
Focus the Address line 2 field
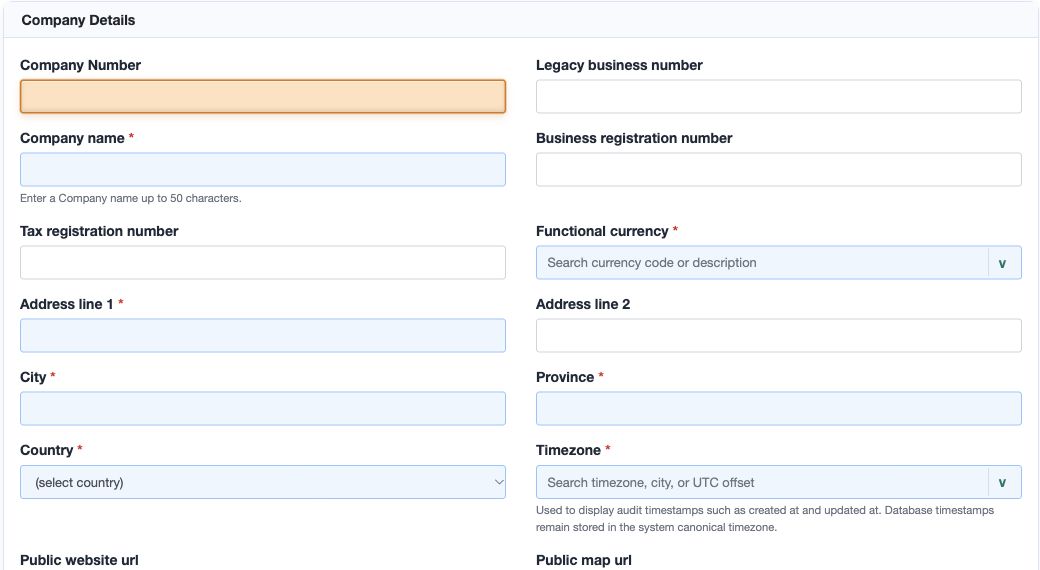tap(779, 335)
